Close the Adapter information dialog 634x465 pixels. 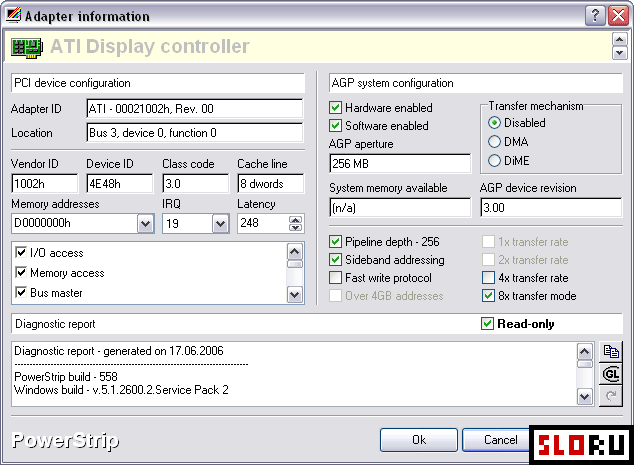pyautogui.click(x=619, y=16)
